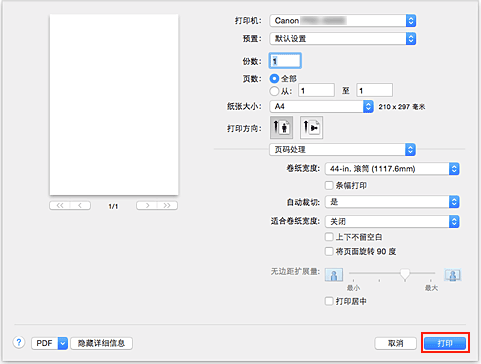Go to previous preview page

(80, 205)
